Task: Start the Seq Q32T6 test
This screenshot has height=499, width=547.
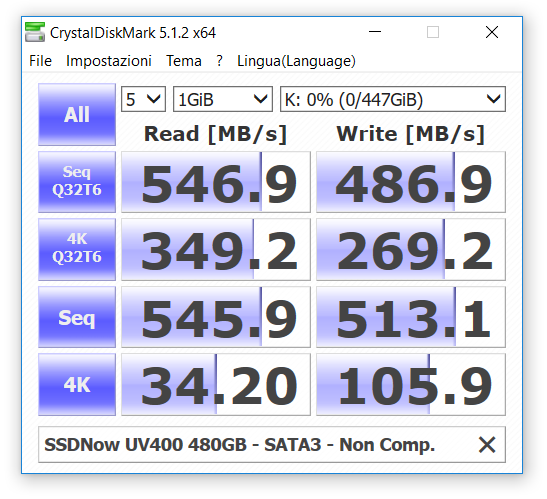Action: click(77, 181)
